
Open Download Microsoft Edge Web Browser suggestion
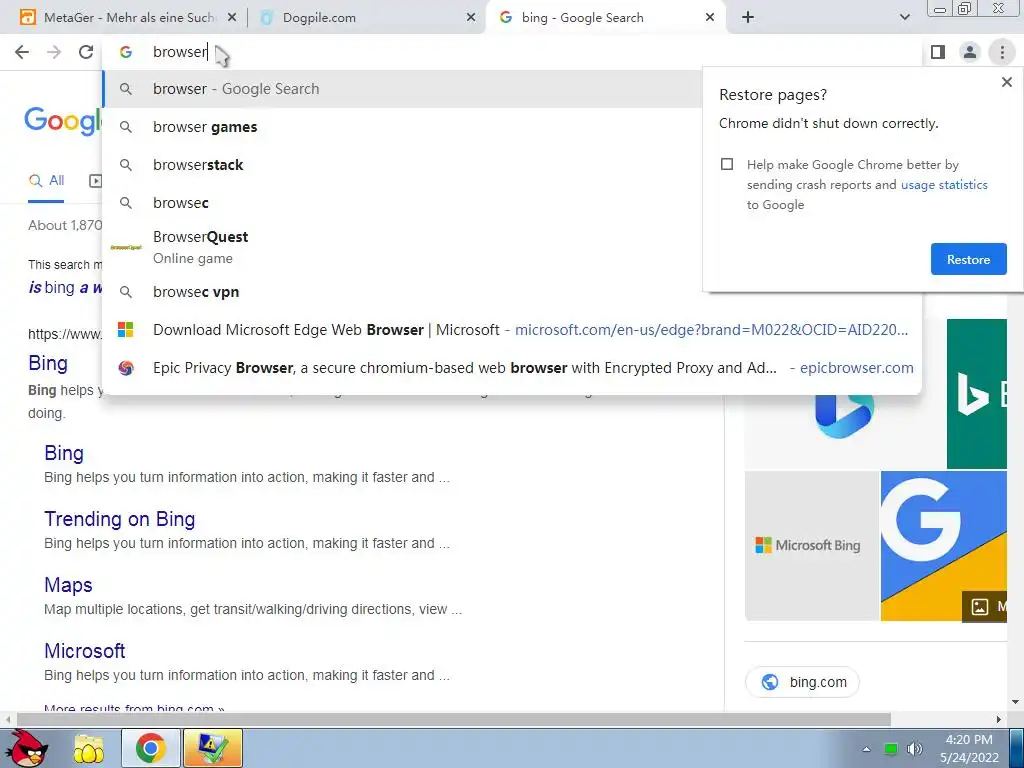[x=512, y=330]
